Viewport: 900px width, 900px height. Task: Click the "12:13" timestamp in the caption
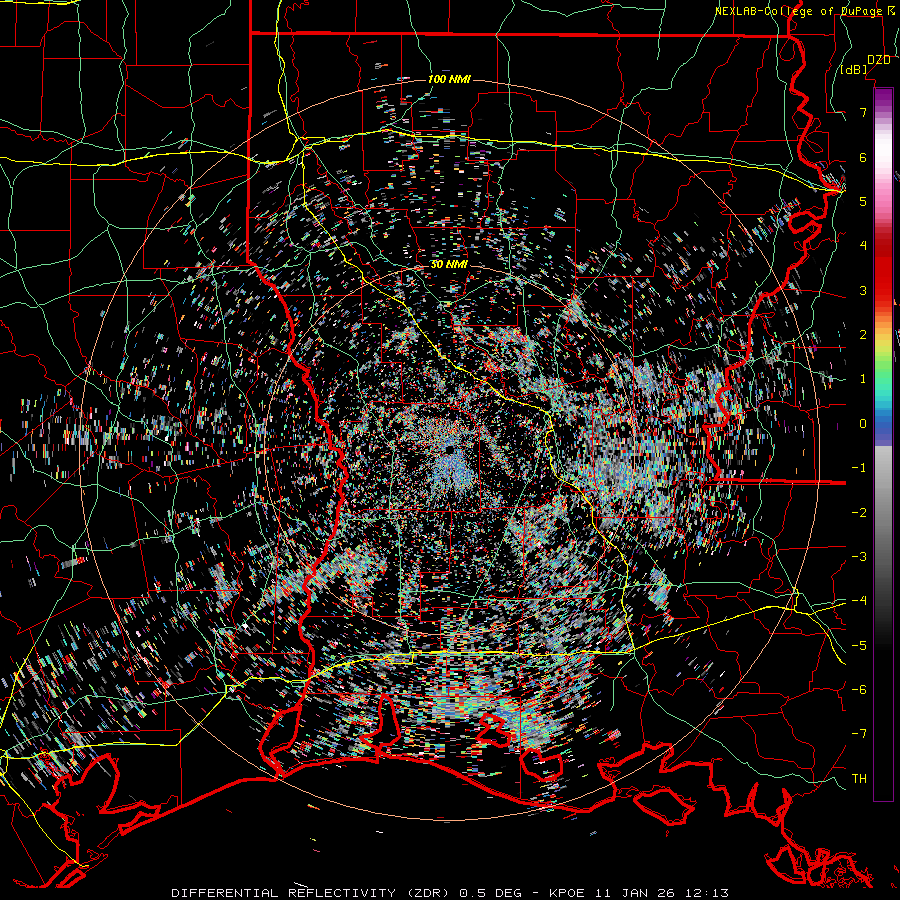click(707, 893)
